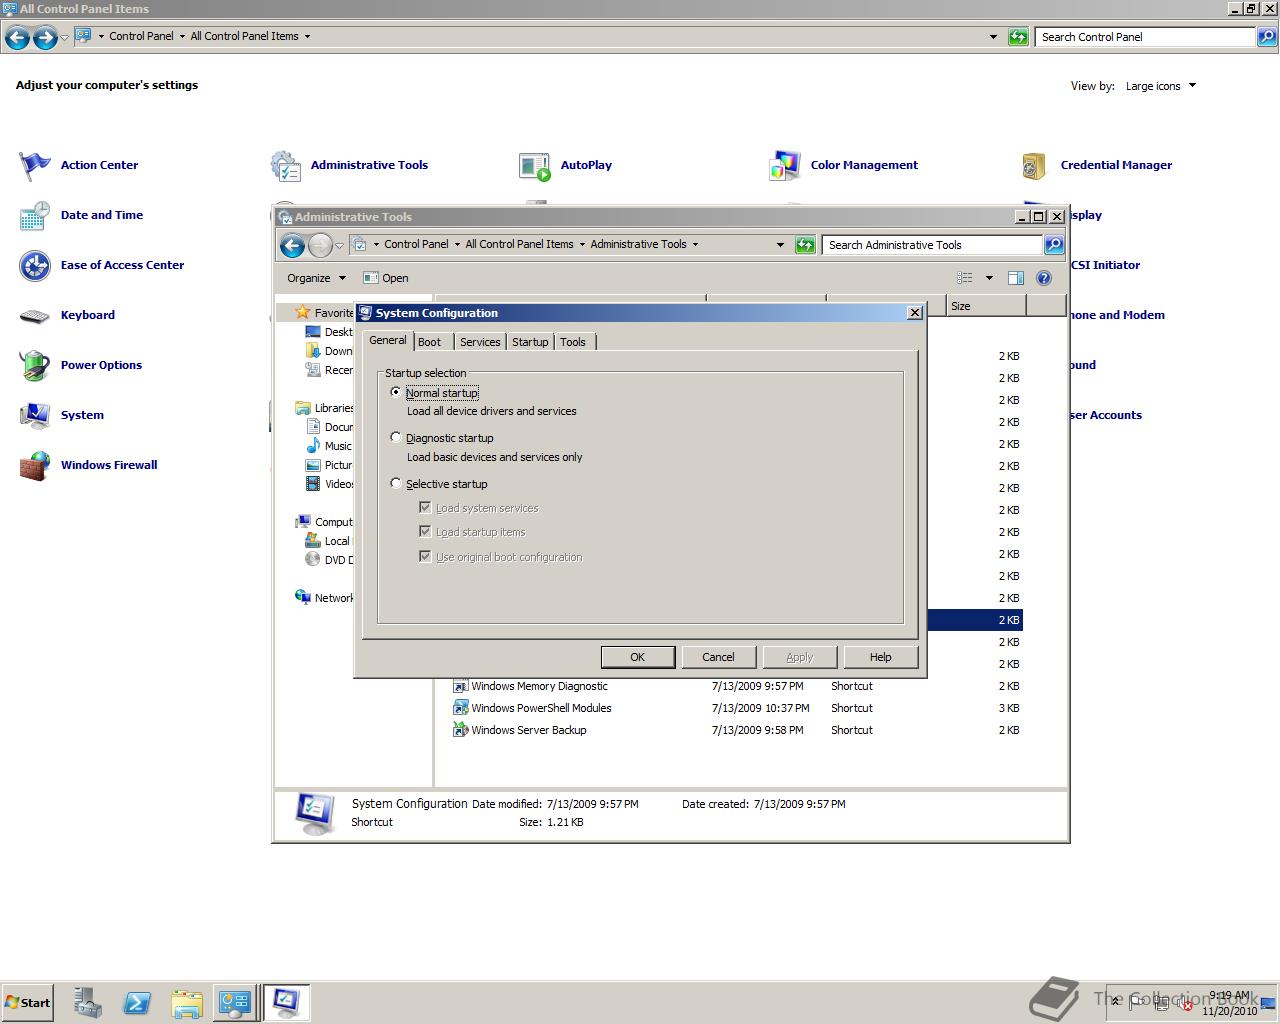The width and height of the screenshot is (1280, 1024).
Task: Click the Server Manager taskbar icon
Action: (87, 1003)
